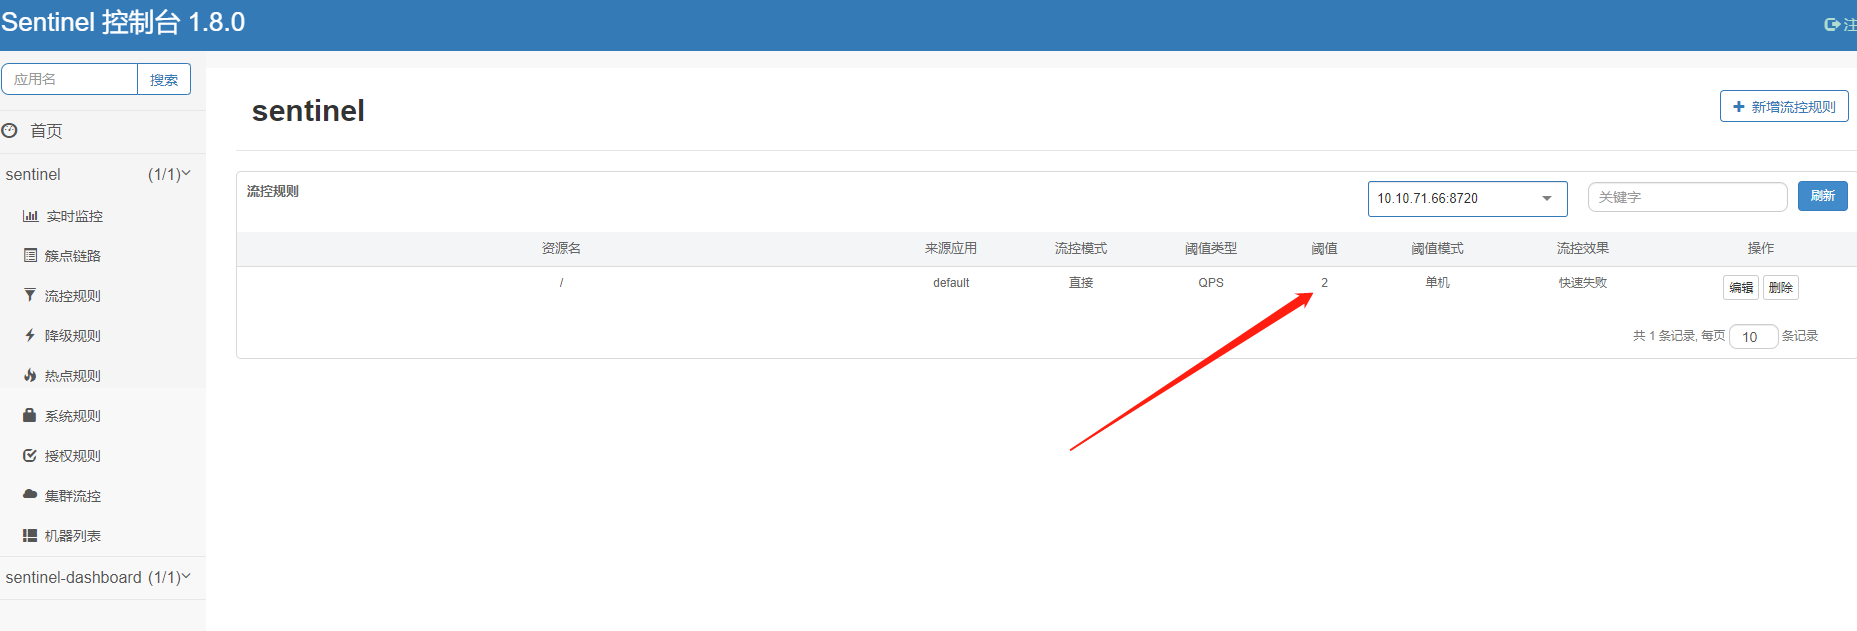Screen dimensions: 1857x631
Task: Click the 资源名 column header
Action: pos(561,248)
